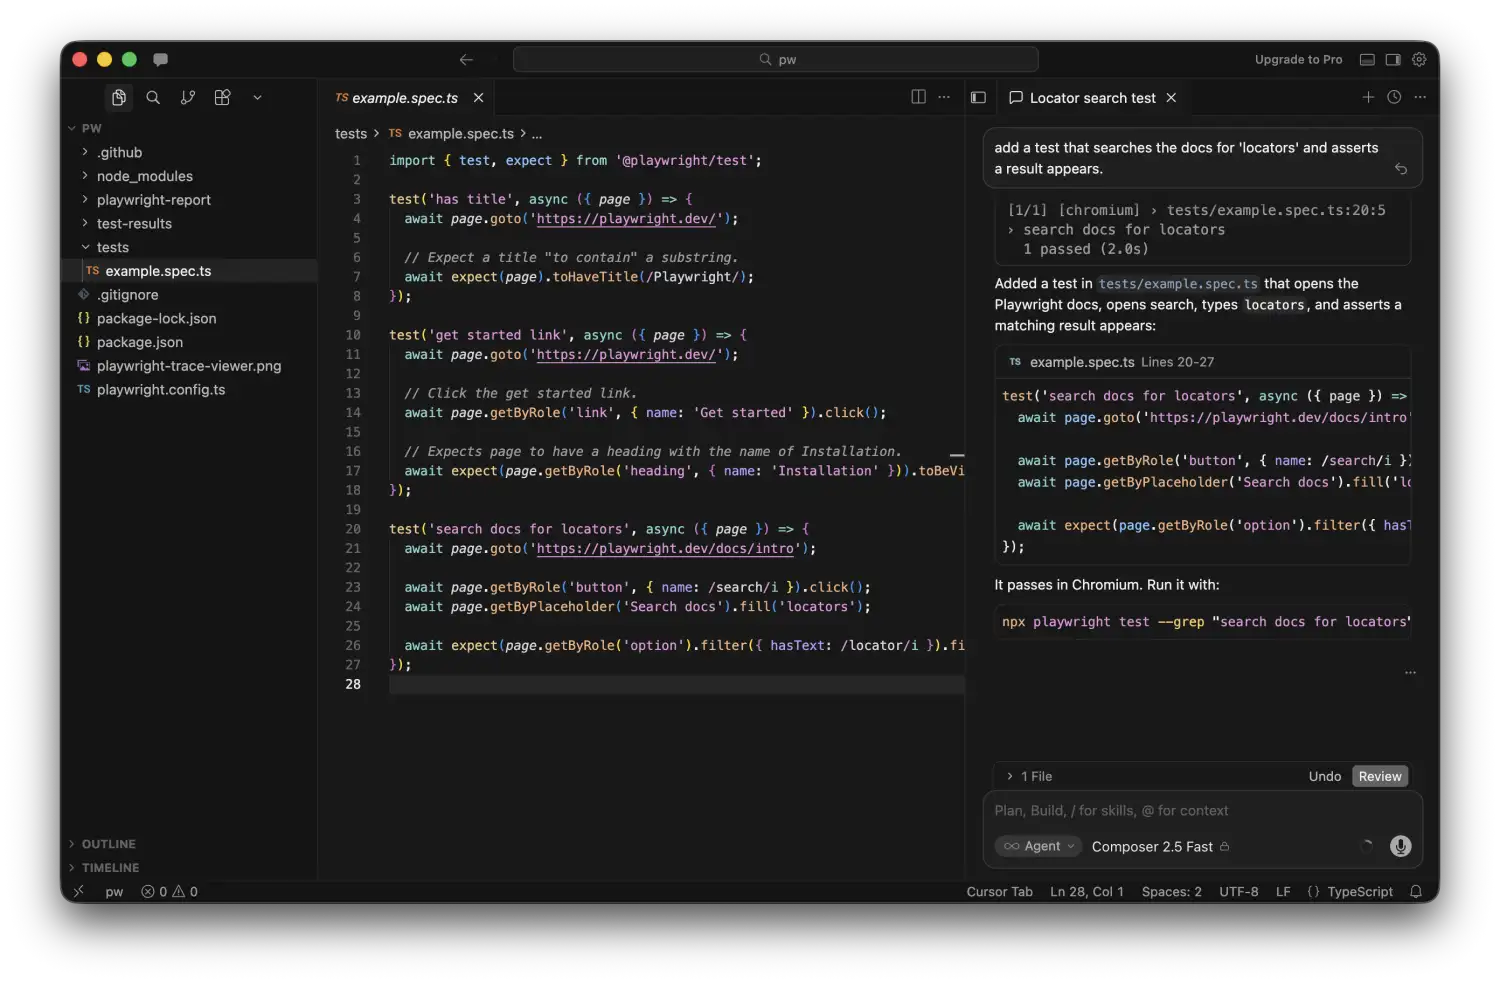This screenshot has height=983, width=1500.
Task: Expand the additional views chevron in sidebar header
Action: tap(257, 97)
